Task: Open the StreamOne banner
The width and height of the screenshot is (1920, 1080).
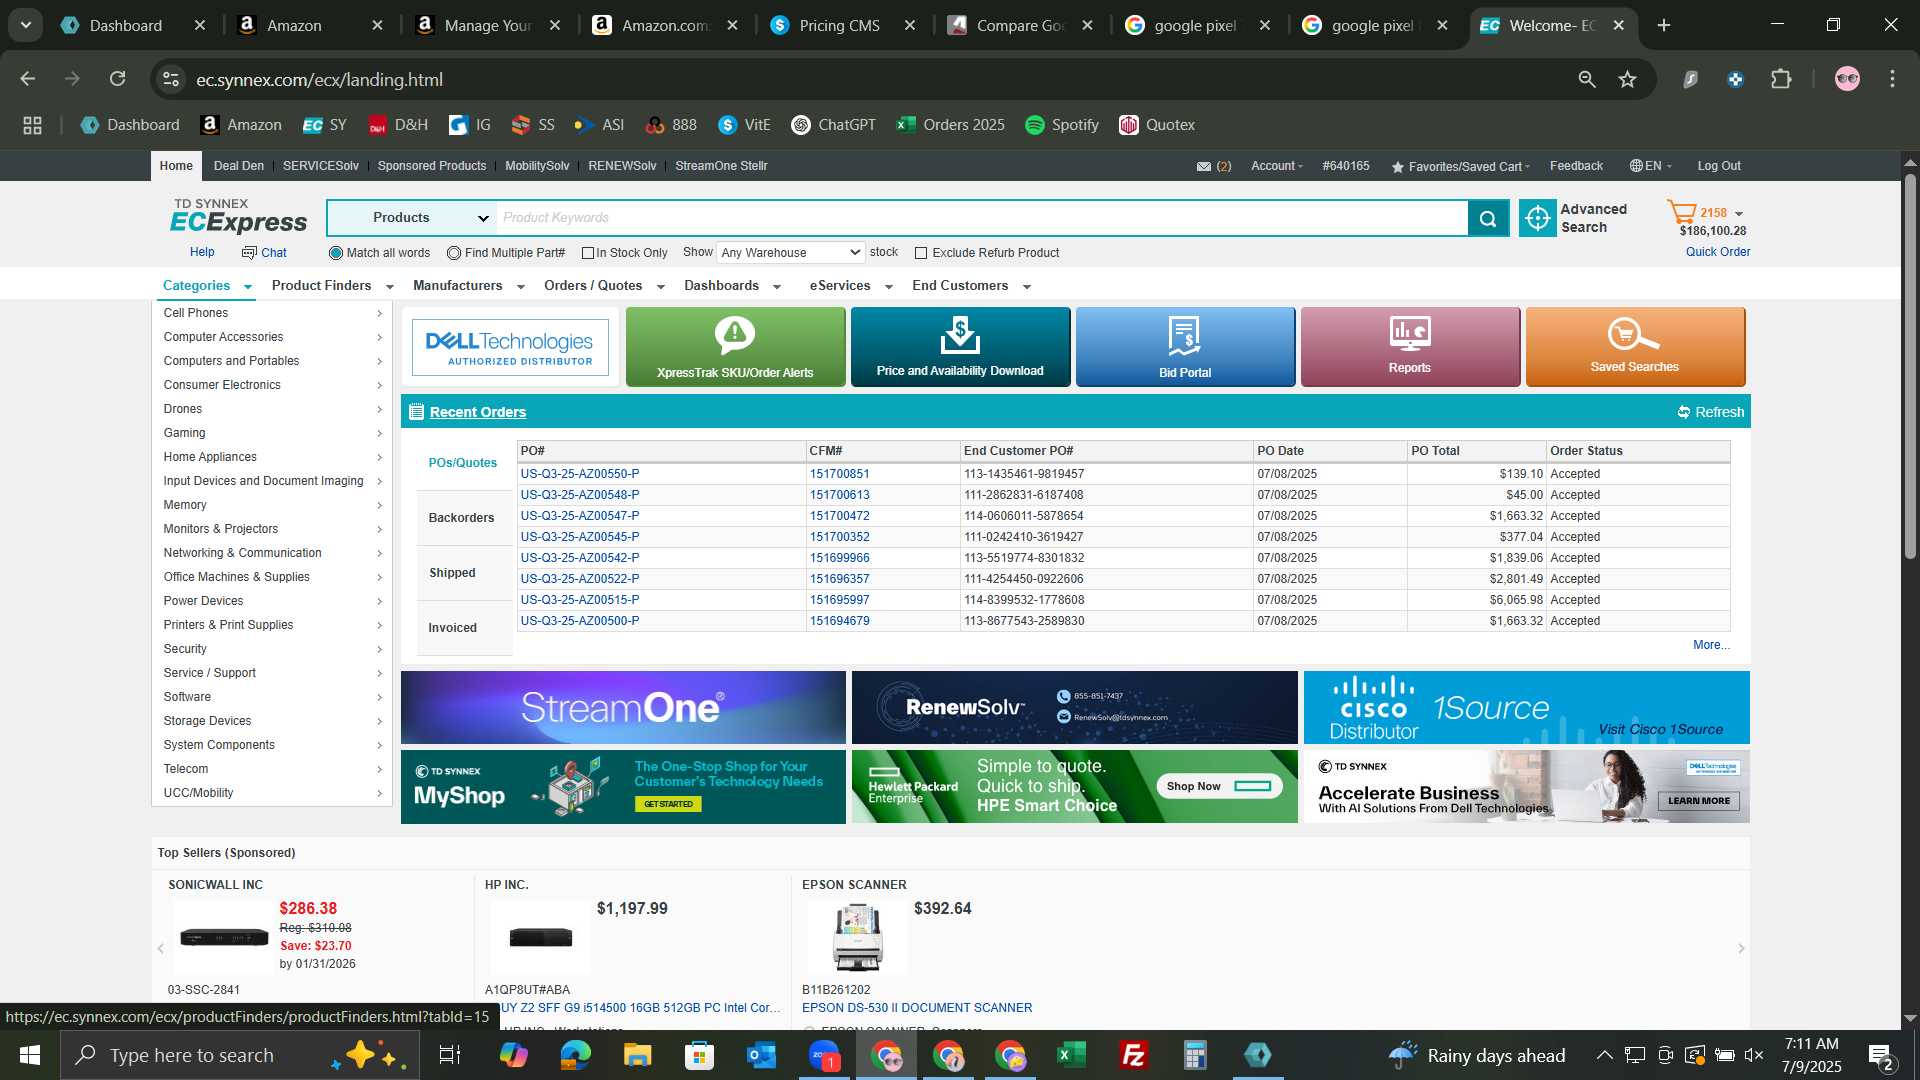Action: 623,707
